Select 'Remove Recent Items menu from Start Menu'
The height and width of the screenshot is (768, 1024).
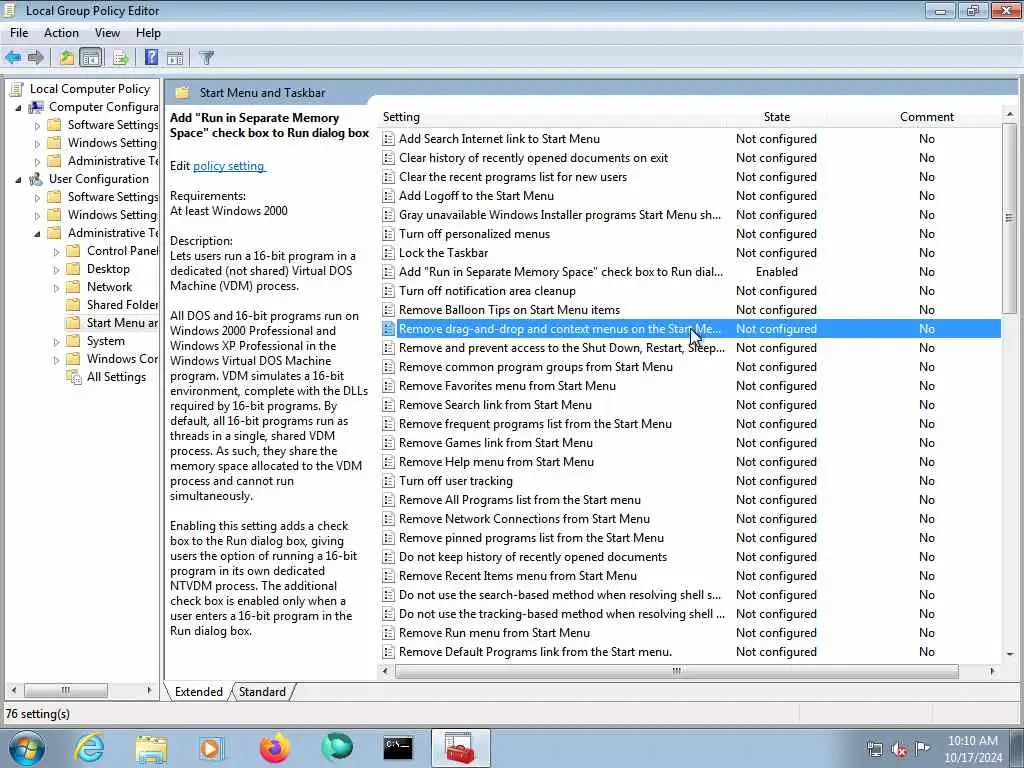pos(691,576)
